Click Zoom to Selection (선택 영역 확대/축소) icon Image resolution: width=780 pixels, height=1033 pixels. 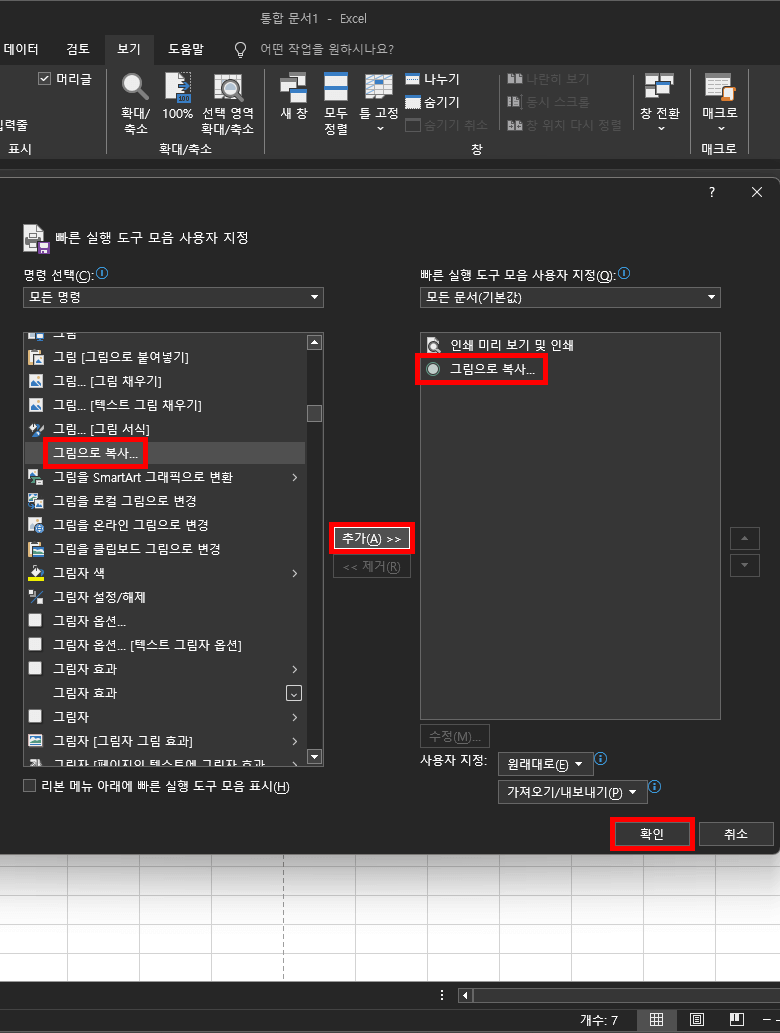pyautogui.click(x=228, y=87)
